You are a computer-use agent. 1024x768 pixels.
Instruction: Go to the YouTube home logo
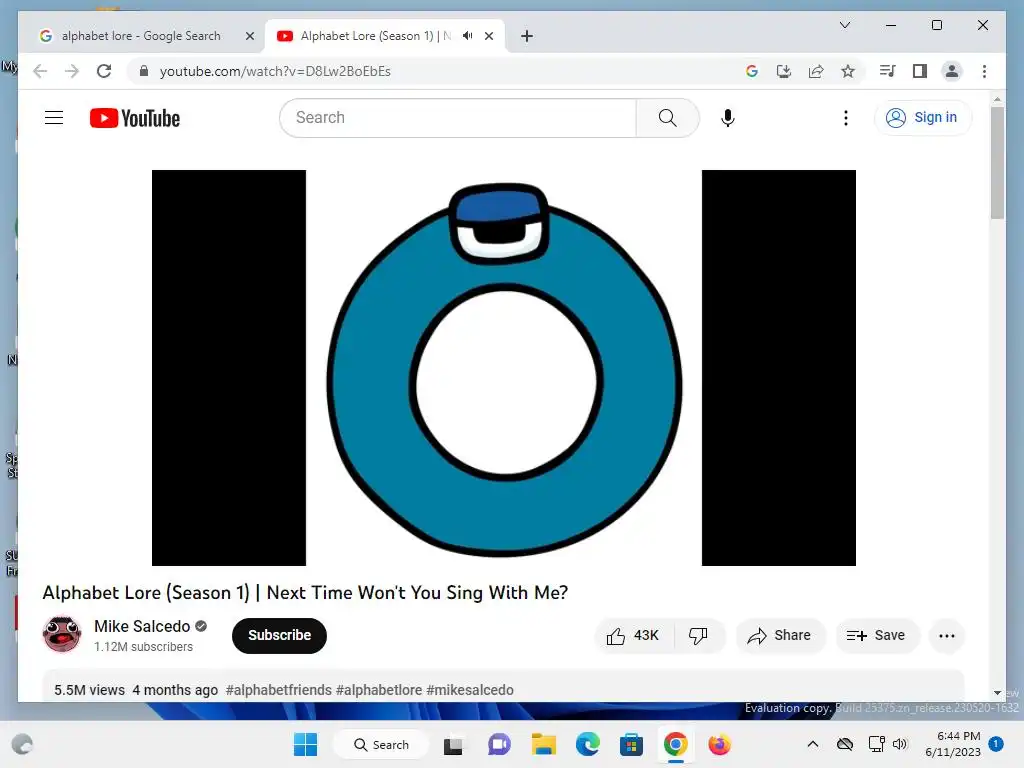pyautogui.click(x=135, y=118)
